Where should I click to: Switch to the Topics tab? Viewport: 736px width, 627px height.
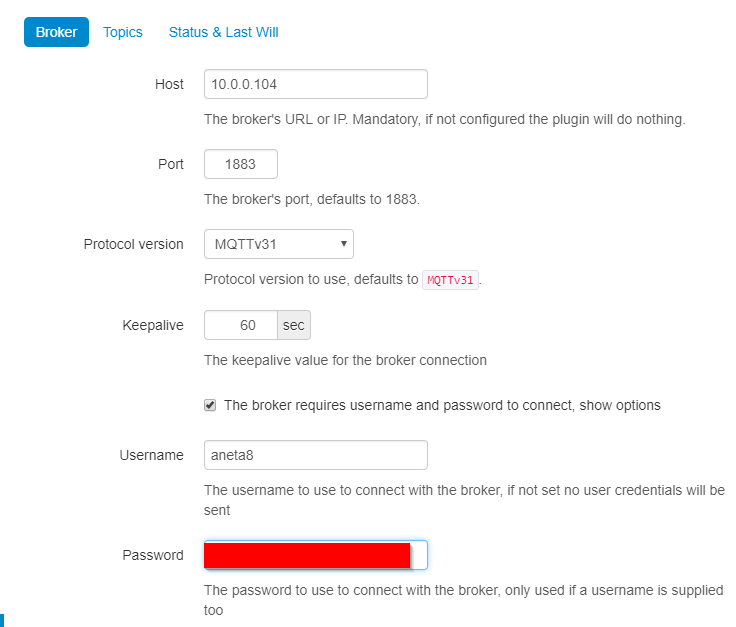[123, 32]
